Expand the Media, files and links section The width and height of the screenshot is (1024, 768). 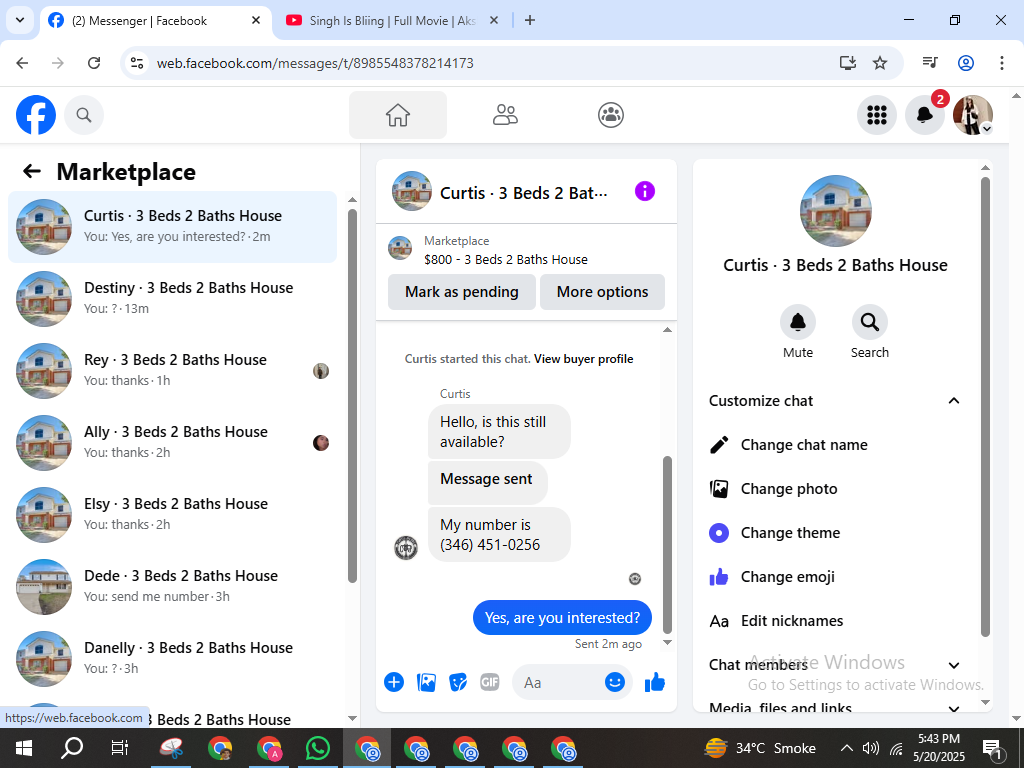coord(835,708)
